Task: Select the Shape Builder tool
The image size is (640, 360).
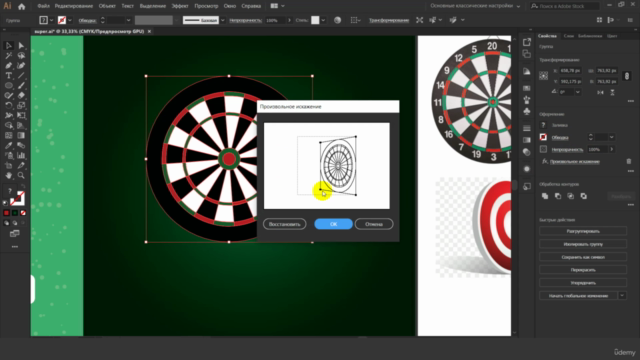Action: coord(9,125)
